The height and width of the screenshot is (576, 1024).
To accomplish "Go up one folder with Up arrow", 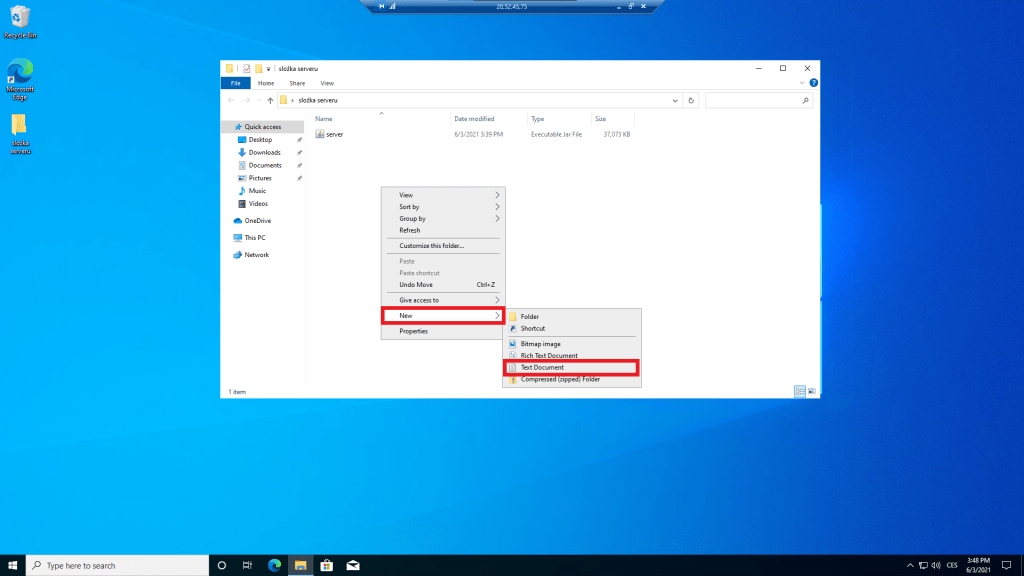I will 270,100.
